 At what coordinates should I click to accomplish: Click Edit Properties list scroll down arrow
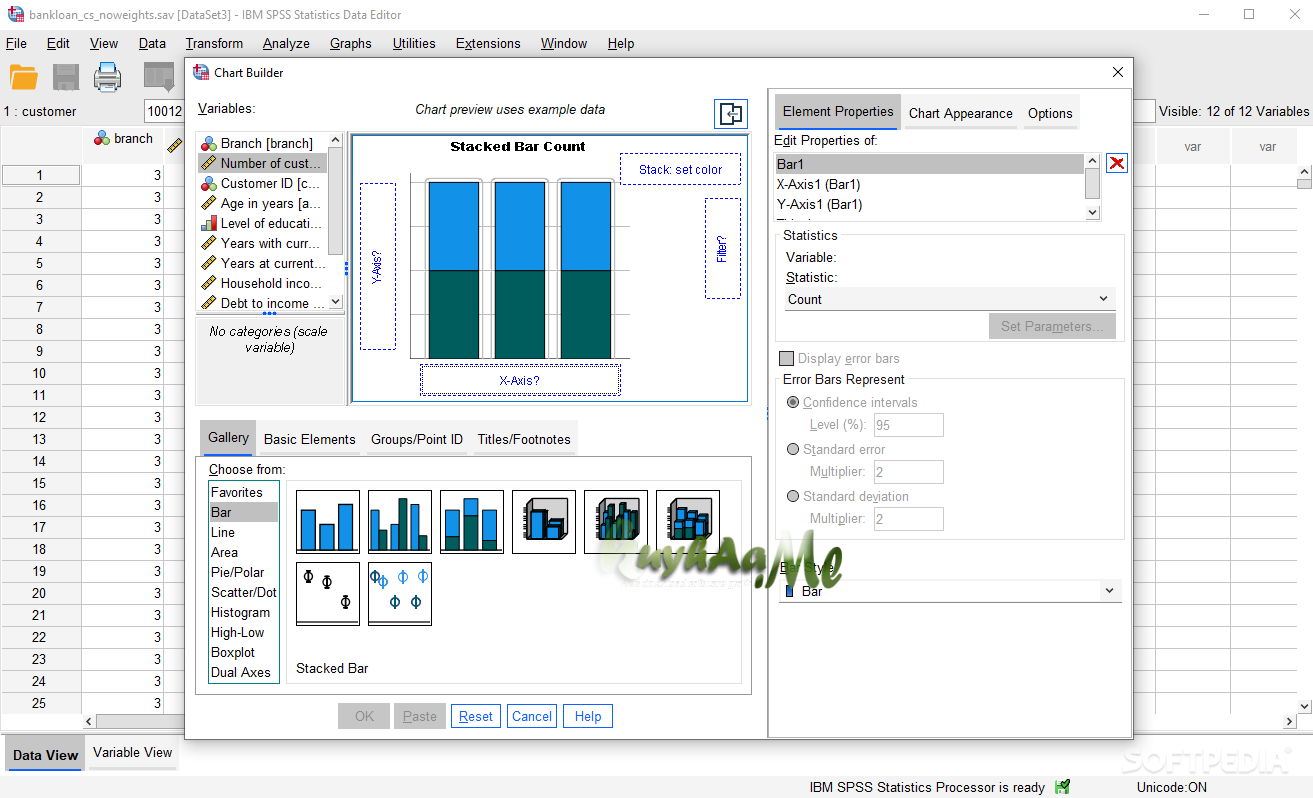coord(1092,212)
